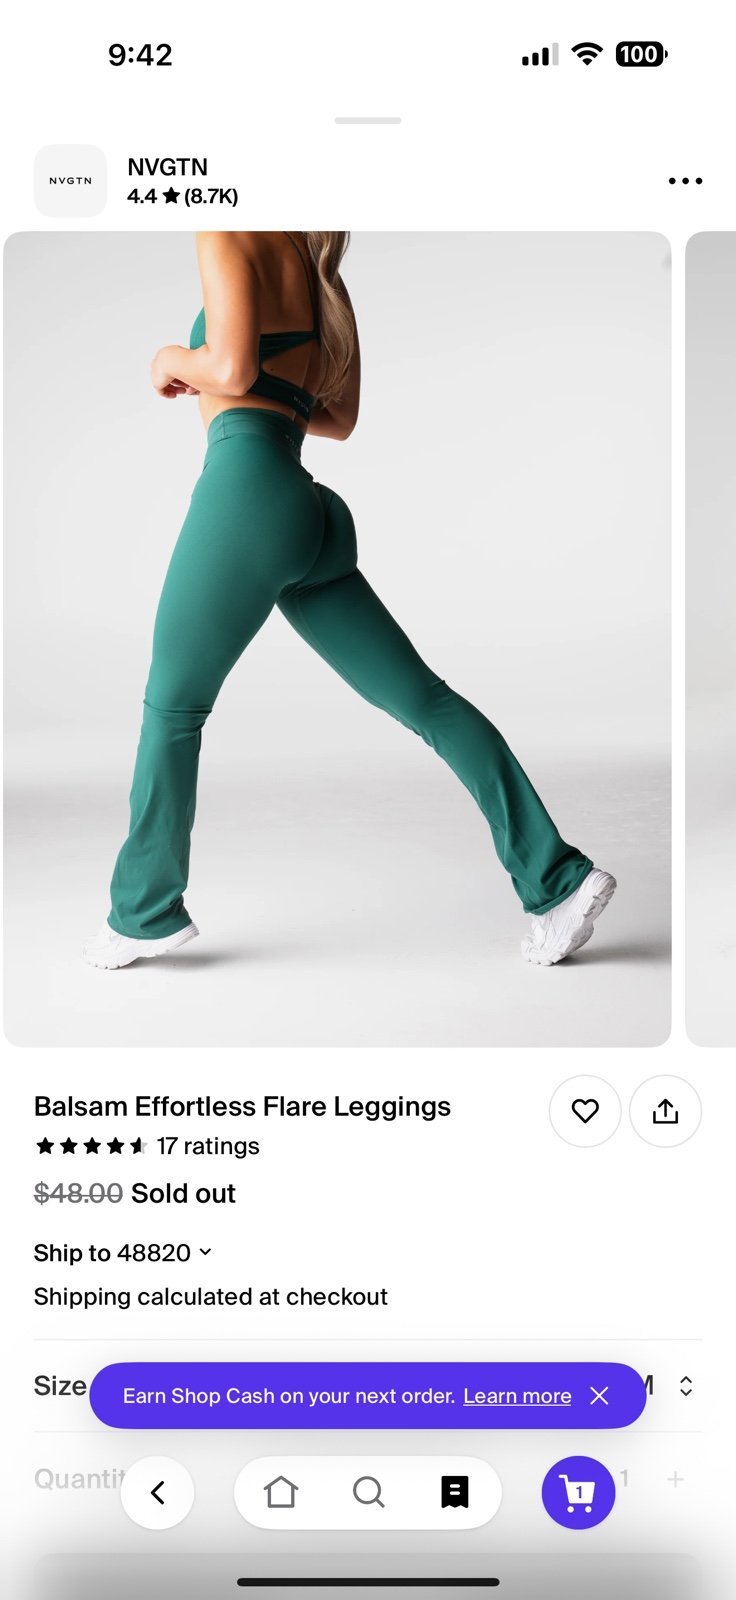
Task: Open the orders receipt icon
Action: pyautogui.click(x=455, y=1492)
